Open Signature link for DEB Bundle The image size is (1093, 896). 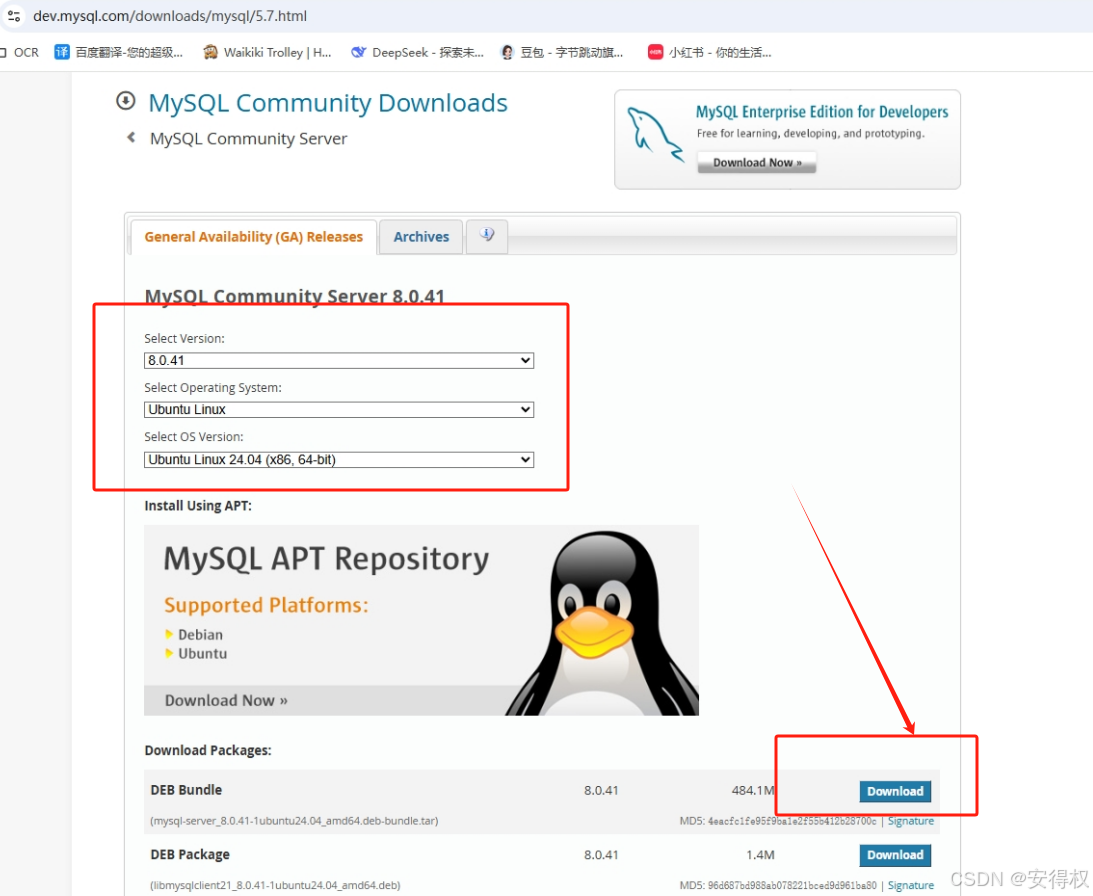(x=910, y=821)
